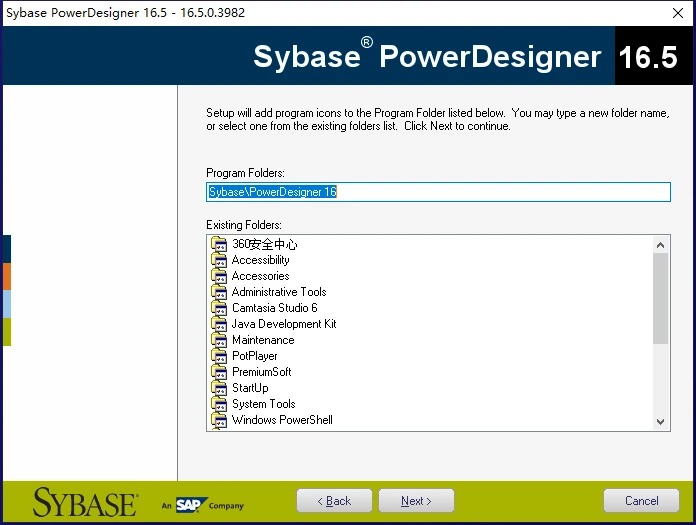Select Camtasia Studio 6 folder name
696x525 pixels.
click(275, 308)
